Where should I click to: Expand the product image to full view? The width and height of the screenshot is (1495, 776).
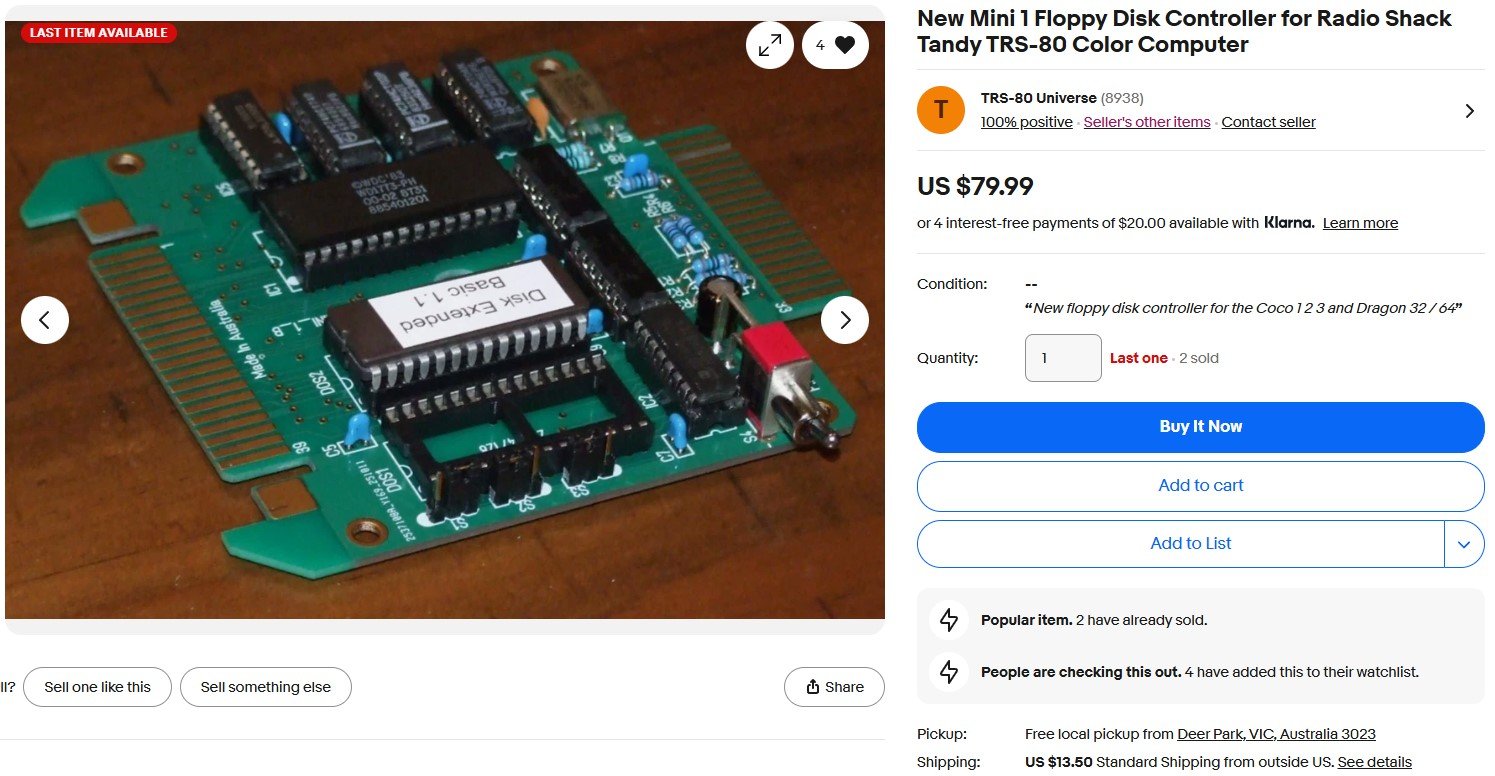tap(770, 45)
